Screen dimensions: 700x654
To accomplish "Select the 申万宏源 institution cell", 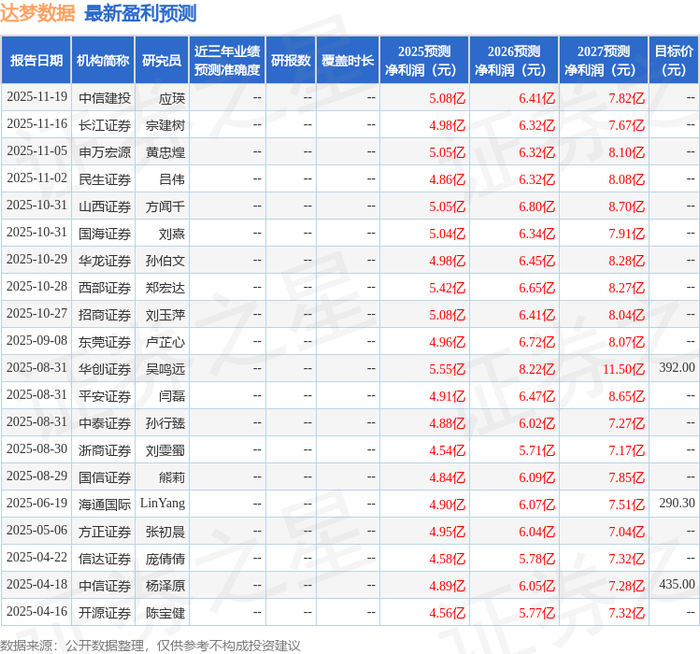I will tap(104, 152).
